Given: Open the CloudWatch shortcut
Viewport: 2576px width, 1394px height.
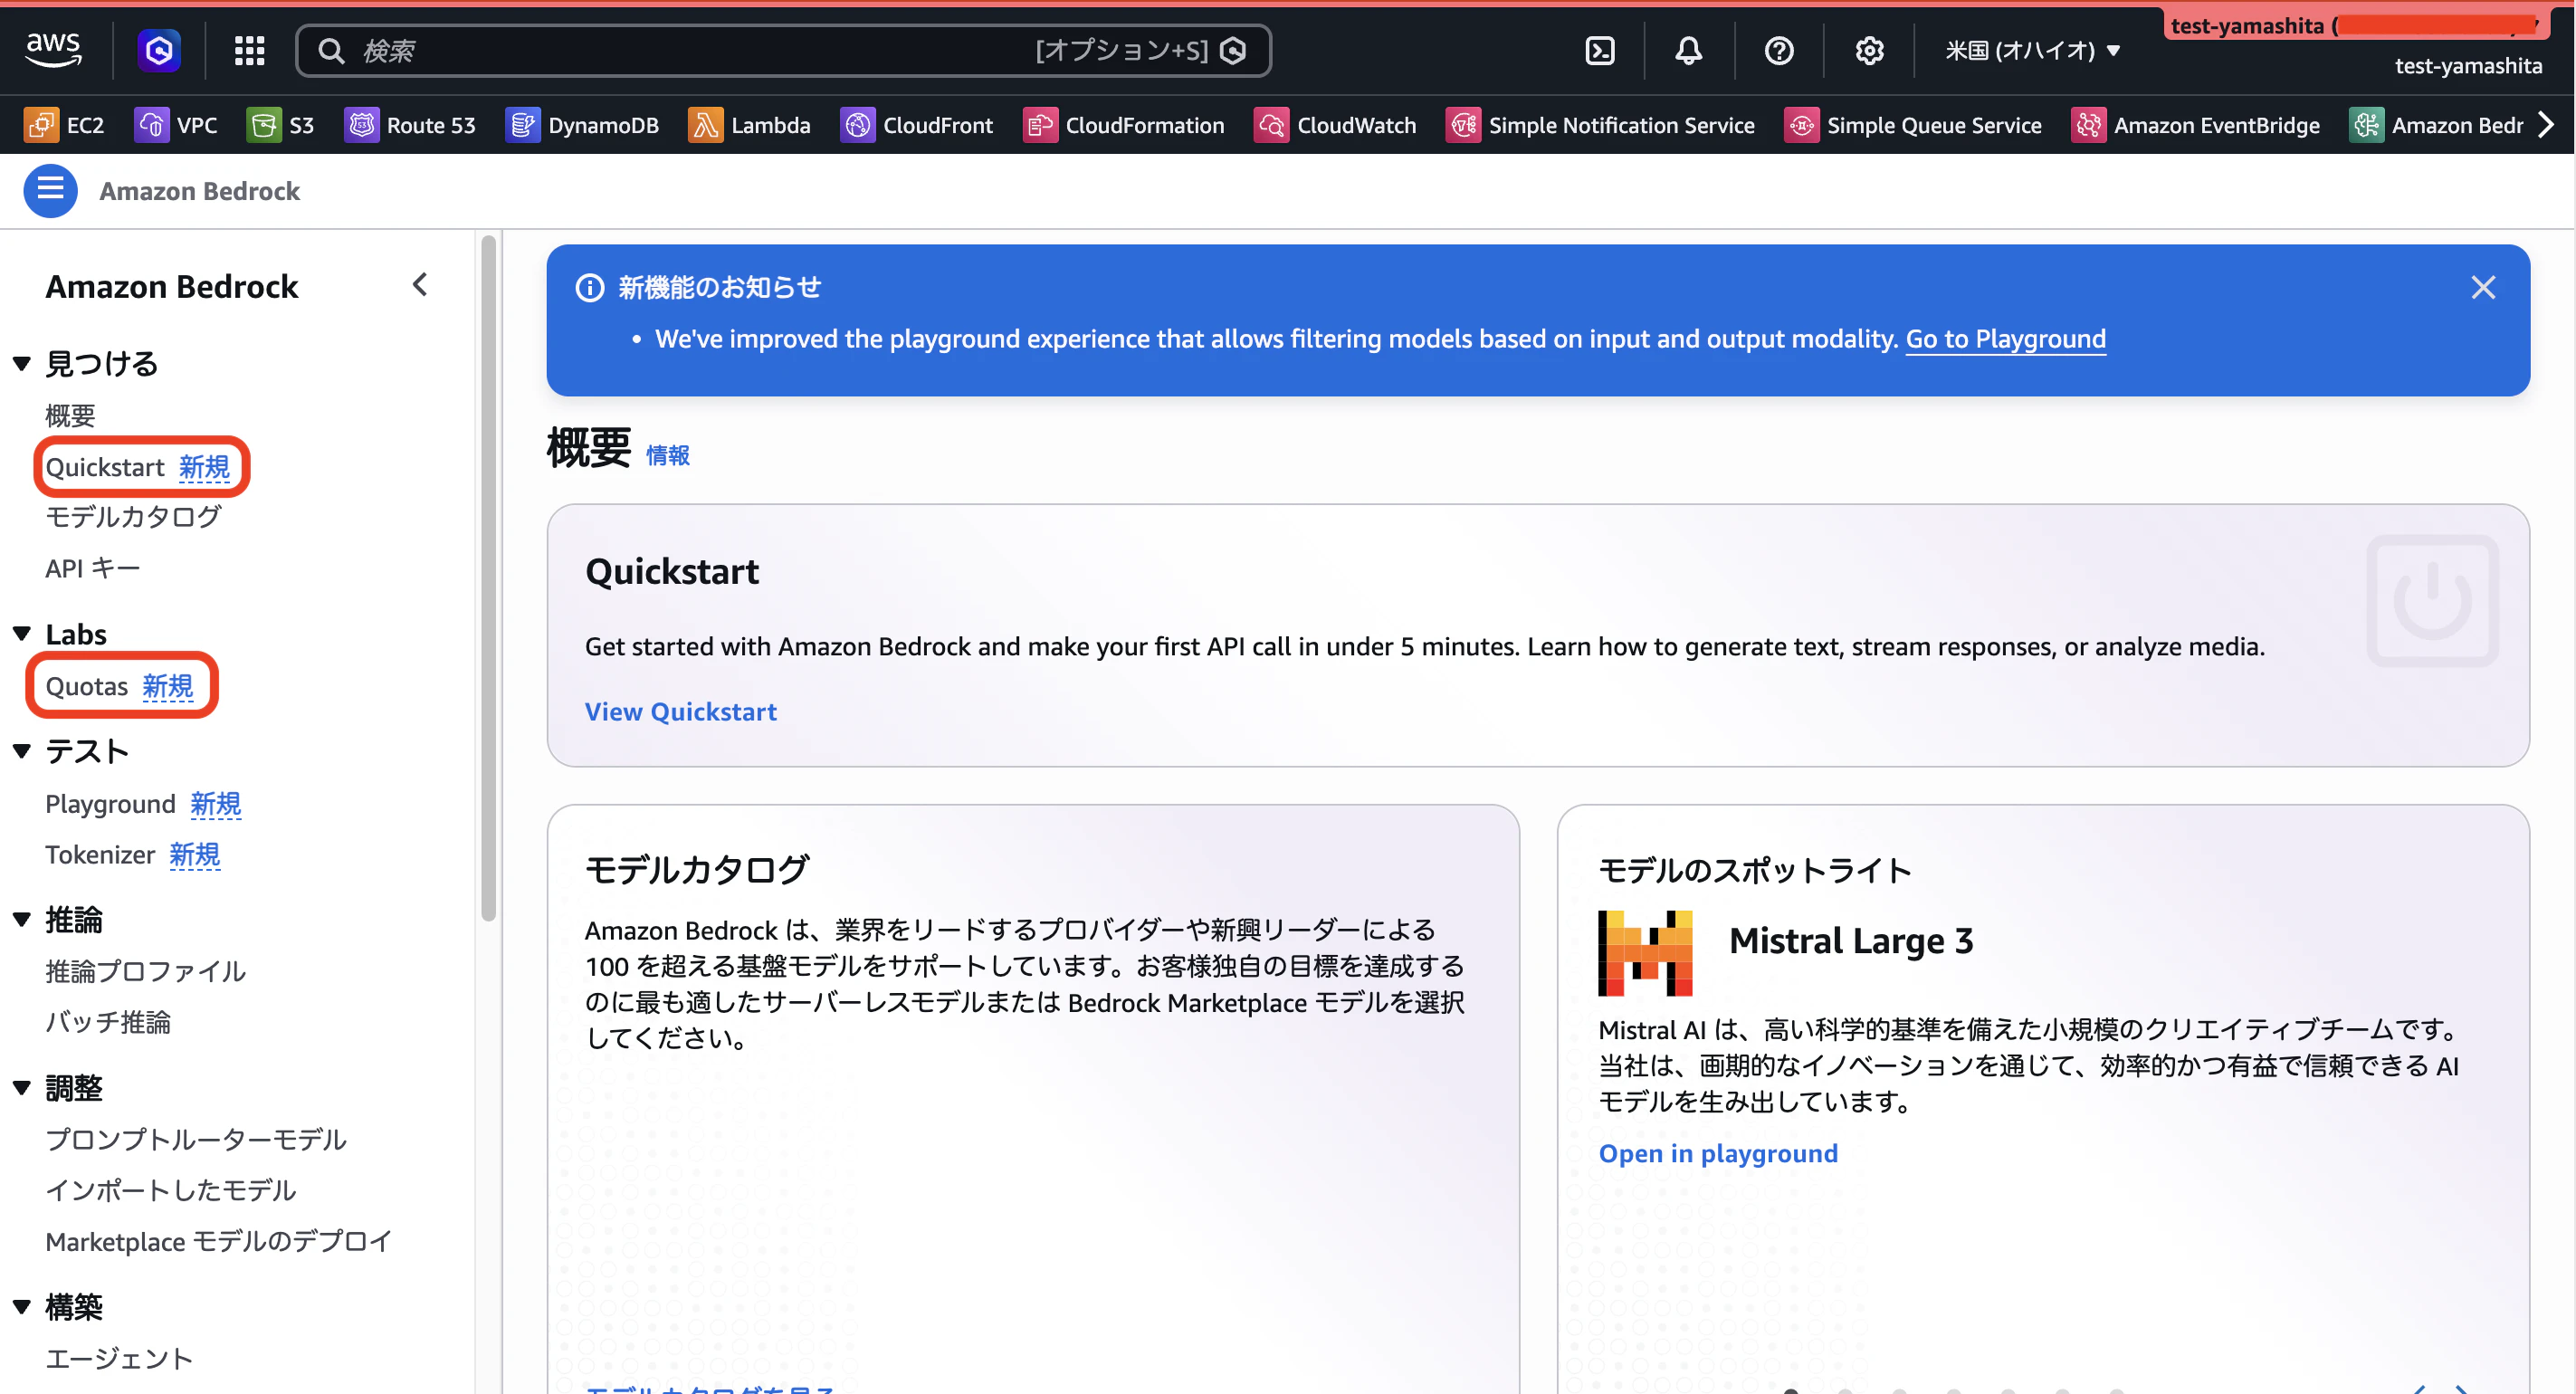Looking at the screenshot, I should 1335,125.
